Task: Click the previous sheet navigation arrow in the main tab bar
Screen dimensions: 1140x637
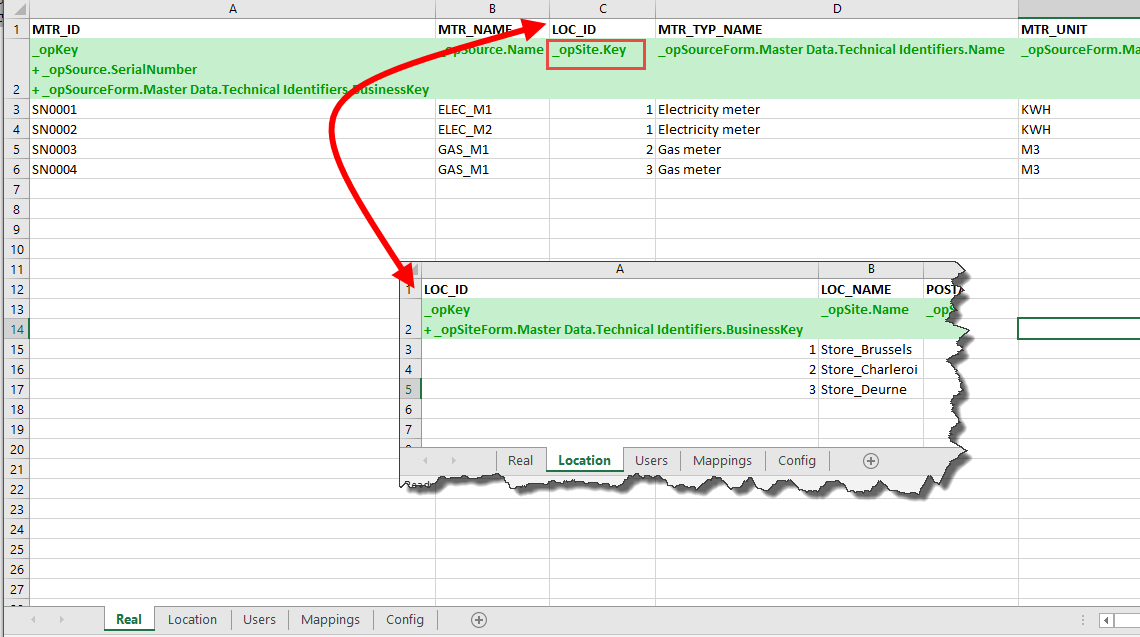Action: point(33,620)
